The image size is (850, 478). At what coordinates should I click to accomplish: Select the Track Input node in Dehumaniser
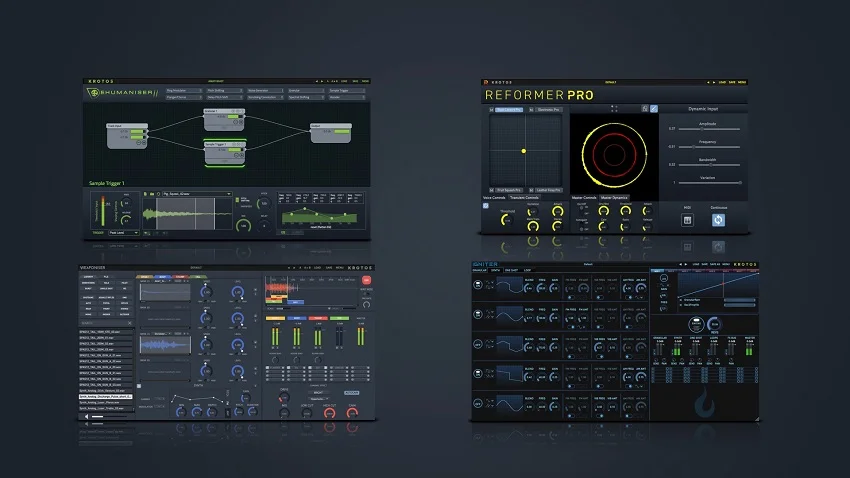click(x=127, y=135)
